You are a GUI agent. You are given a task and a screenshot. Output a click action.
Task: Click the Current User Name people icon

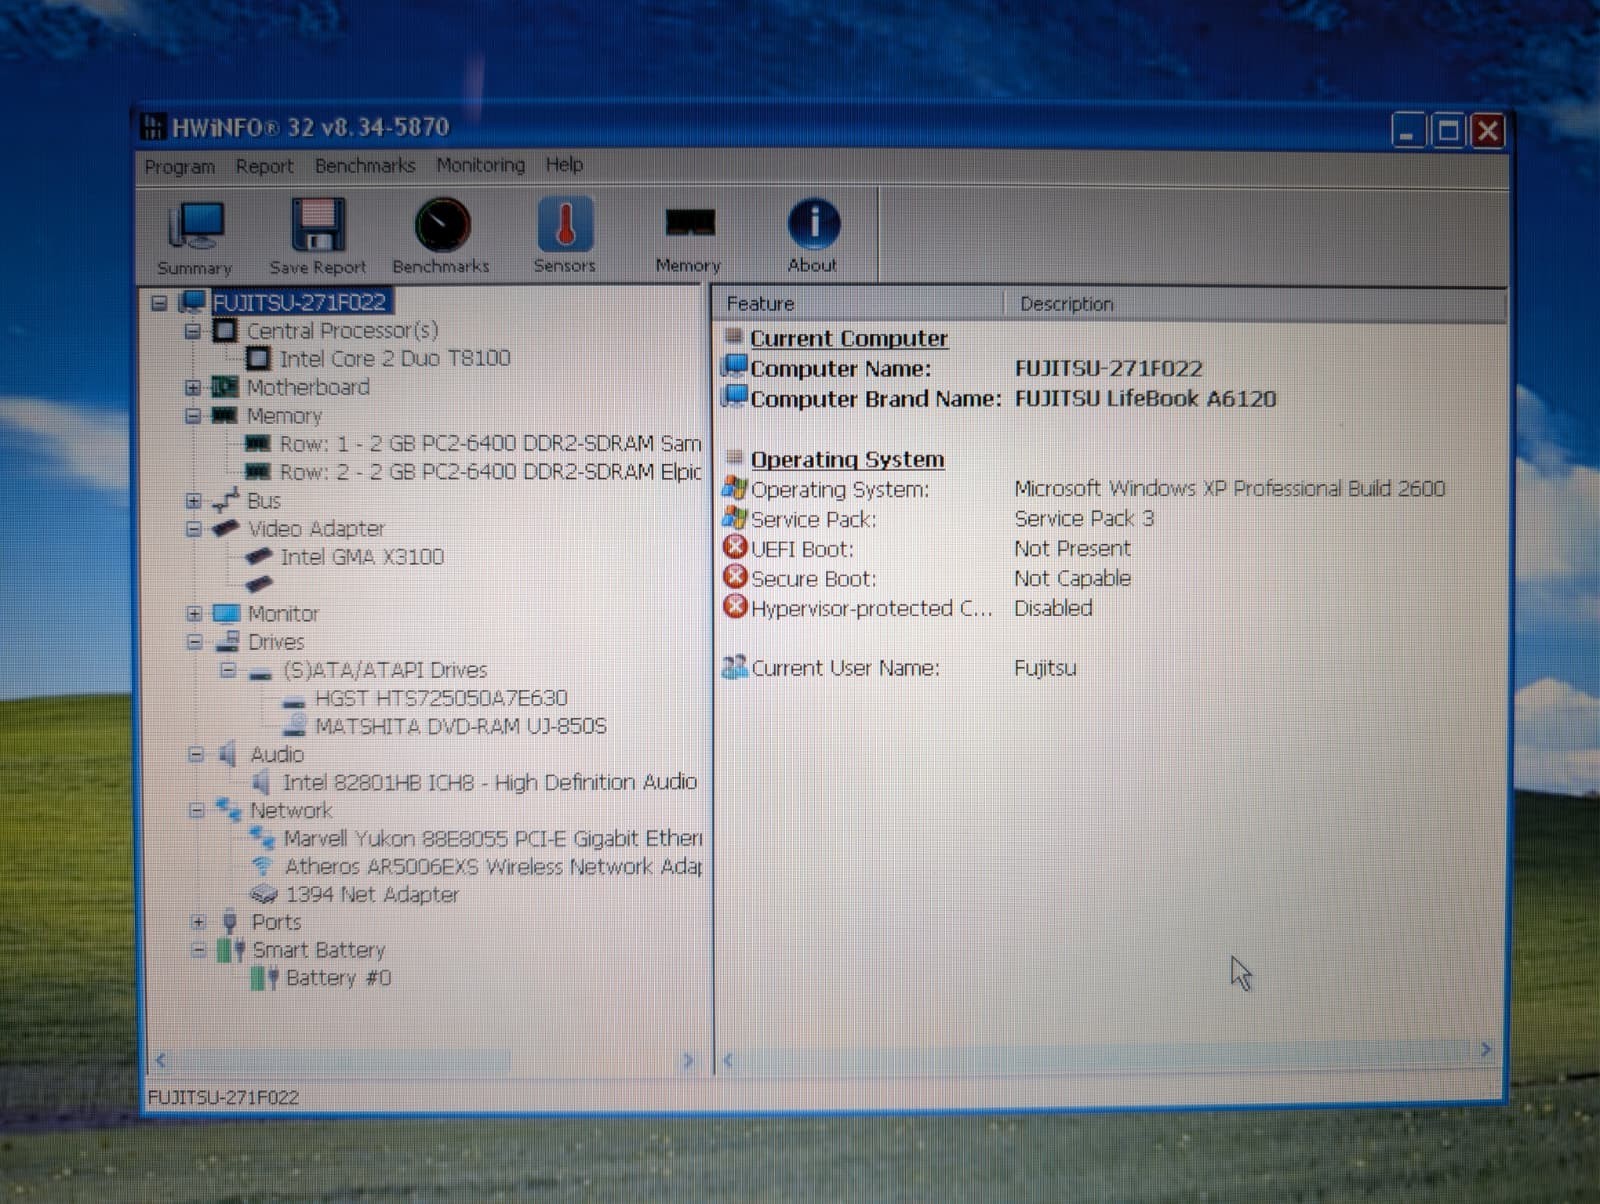point(735,666)
